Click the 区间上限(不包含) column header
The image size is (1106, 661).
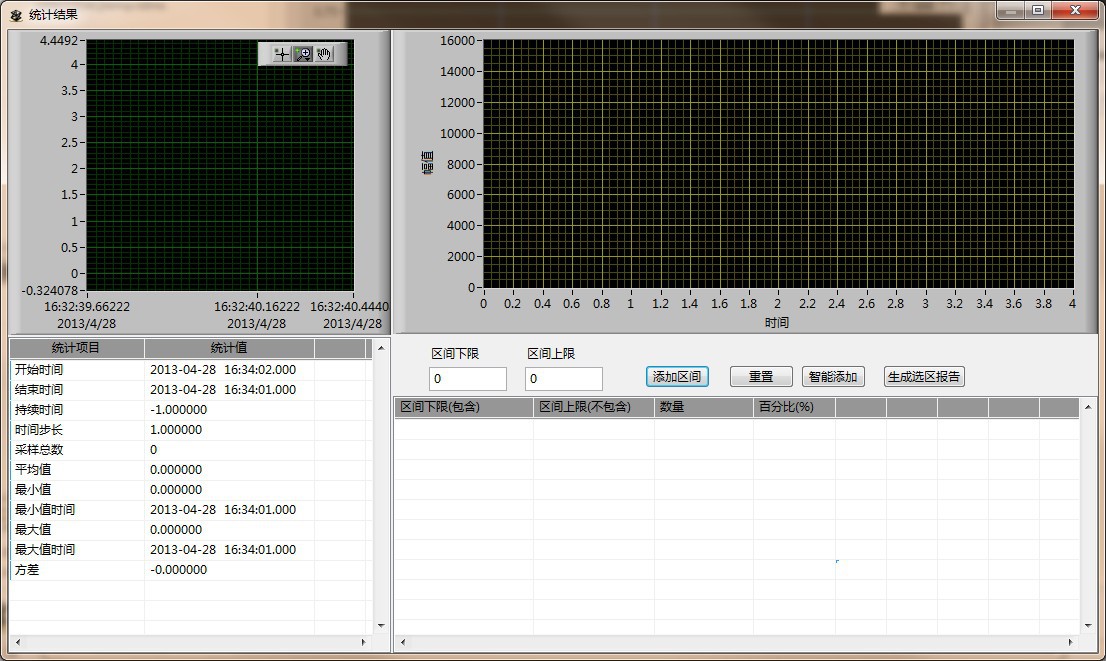coord(593,407)
